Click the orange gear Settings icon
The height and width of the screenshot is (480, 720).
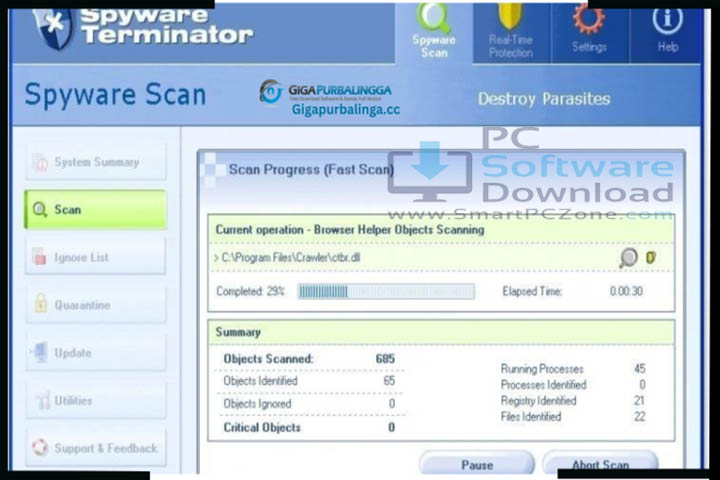tap(588, 18)
